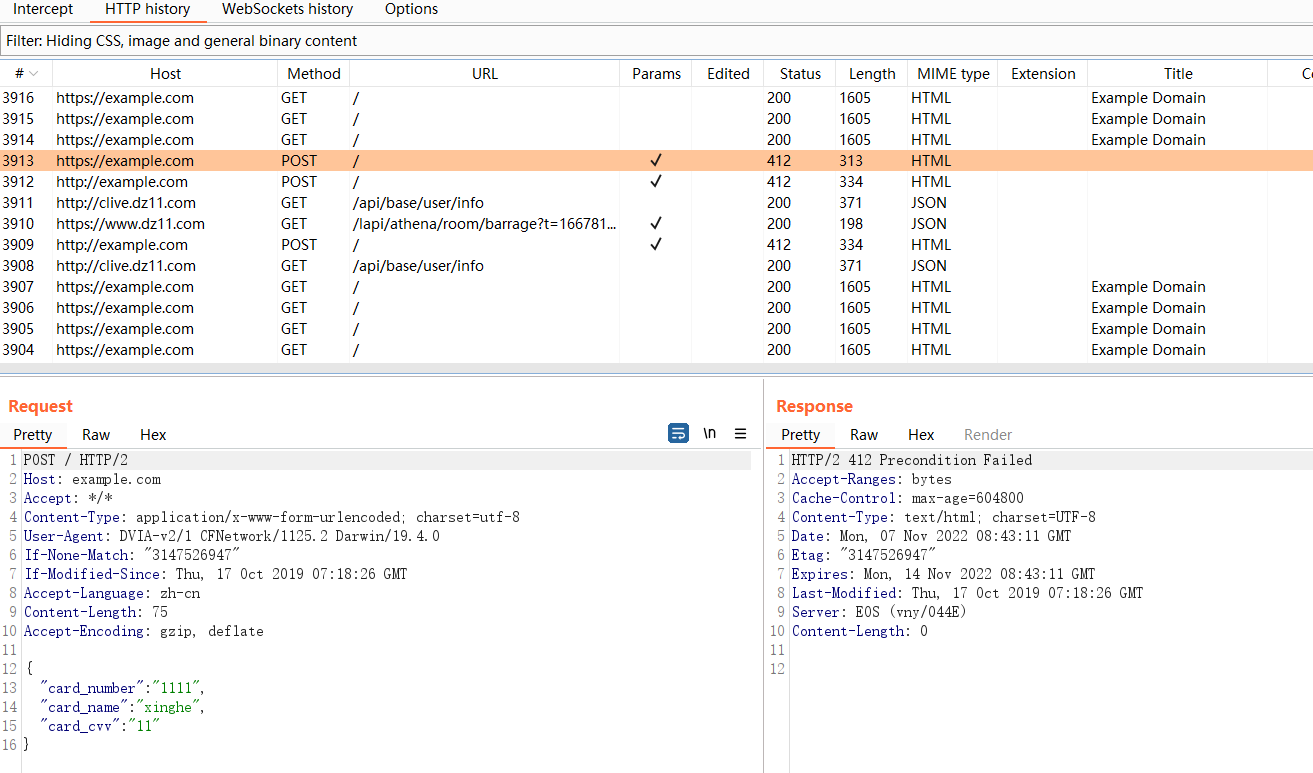Click the filter bar hiding CSS content
Image resolution: width=1313 pixels, height=773 pixels.
tap(656, 41)
